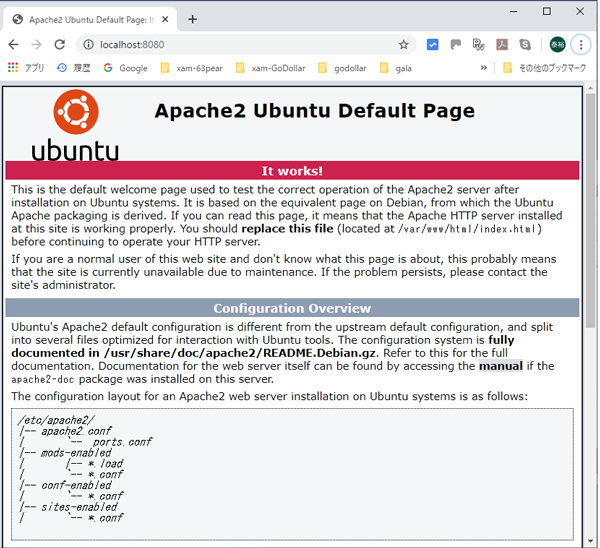Click the /usr/share/doc/apache2/README.Debian.gz text
The image size is (600, 548).
[x=240, y=353]
